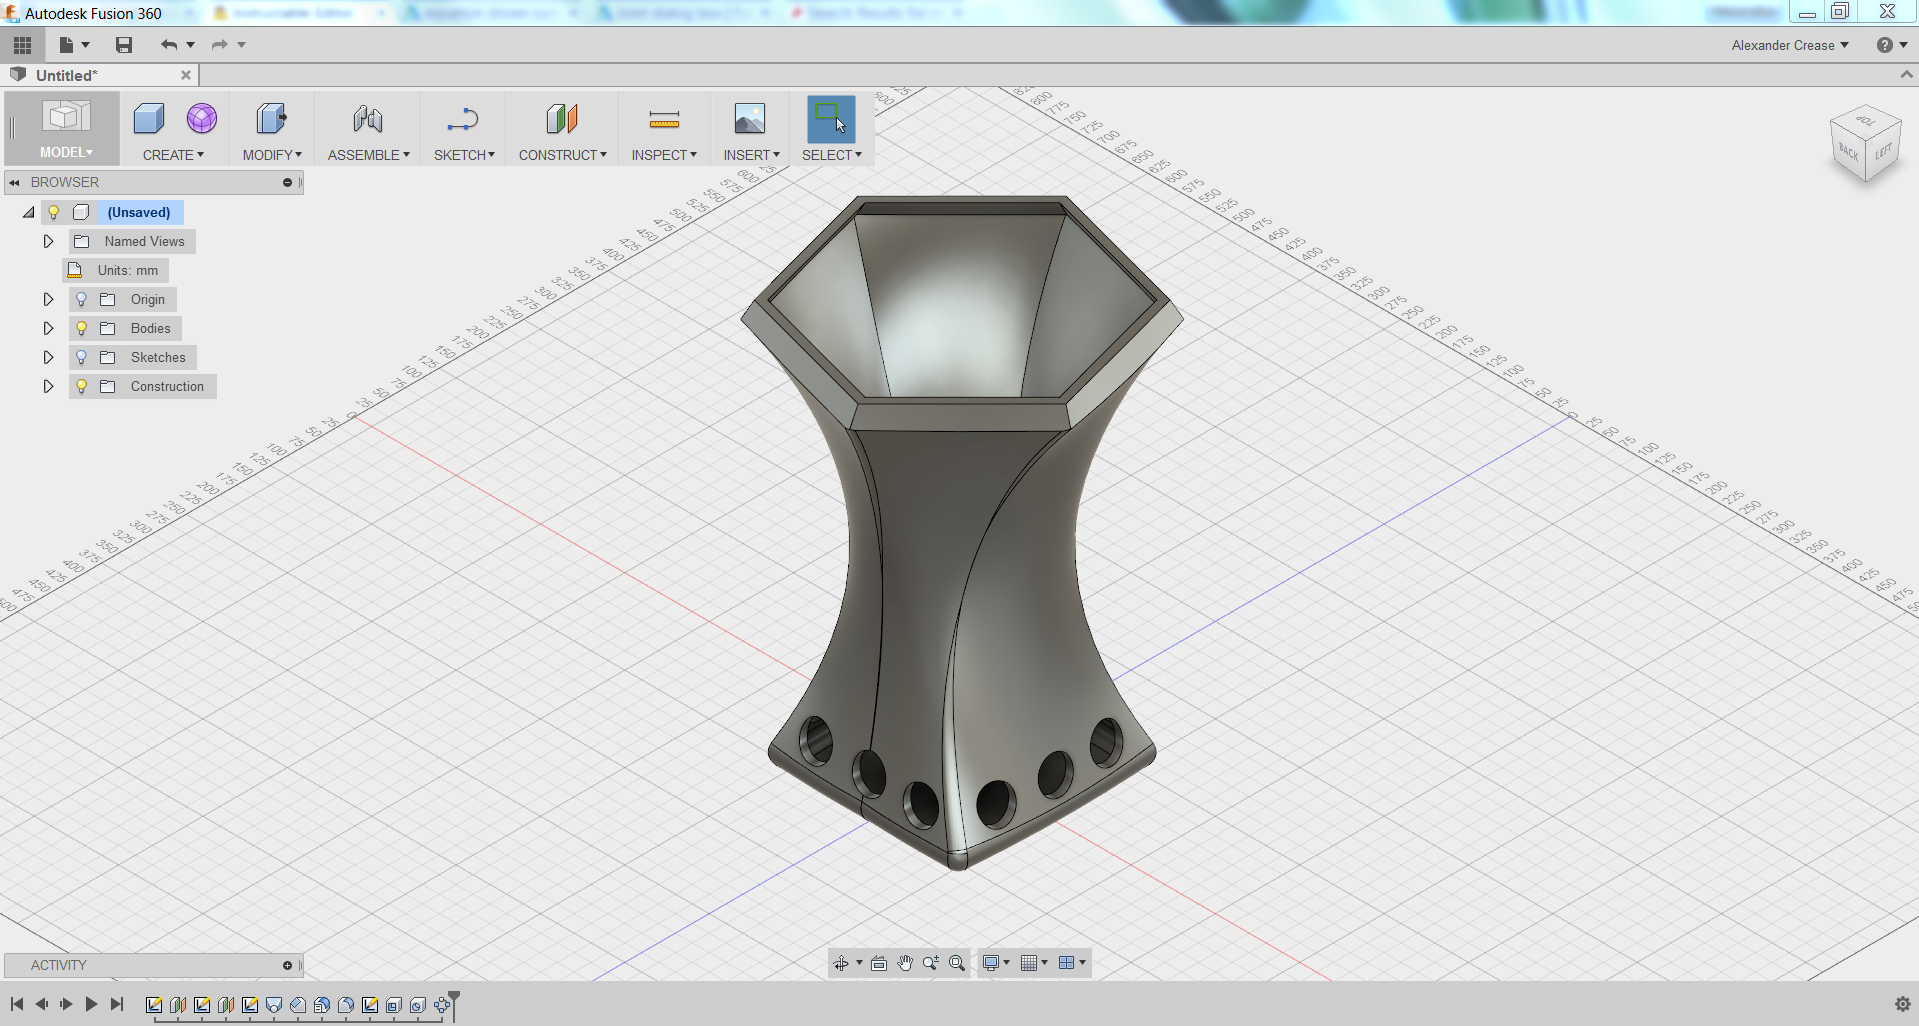Screen dimensions: 1919x1026
Task: Select the Construct tool icon
Action: [x=562, y=119]
